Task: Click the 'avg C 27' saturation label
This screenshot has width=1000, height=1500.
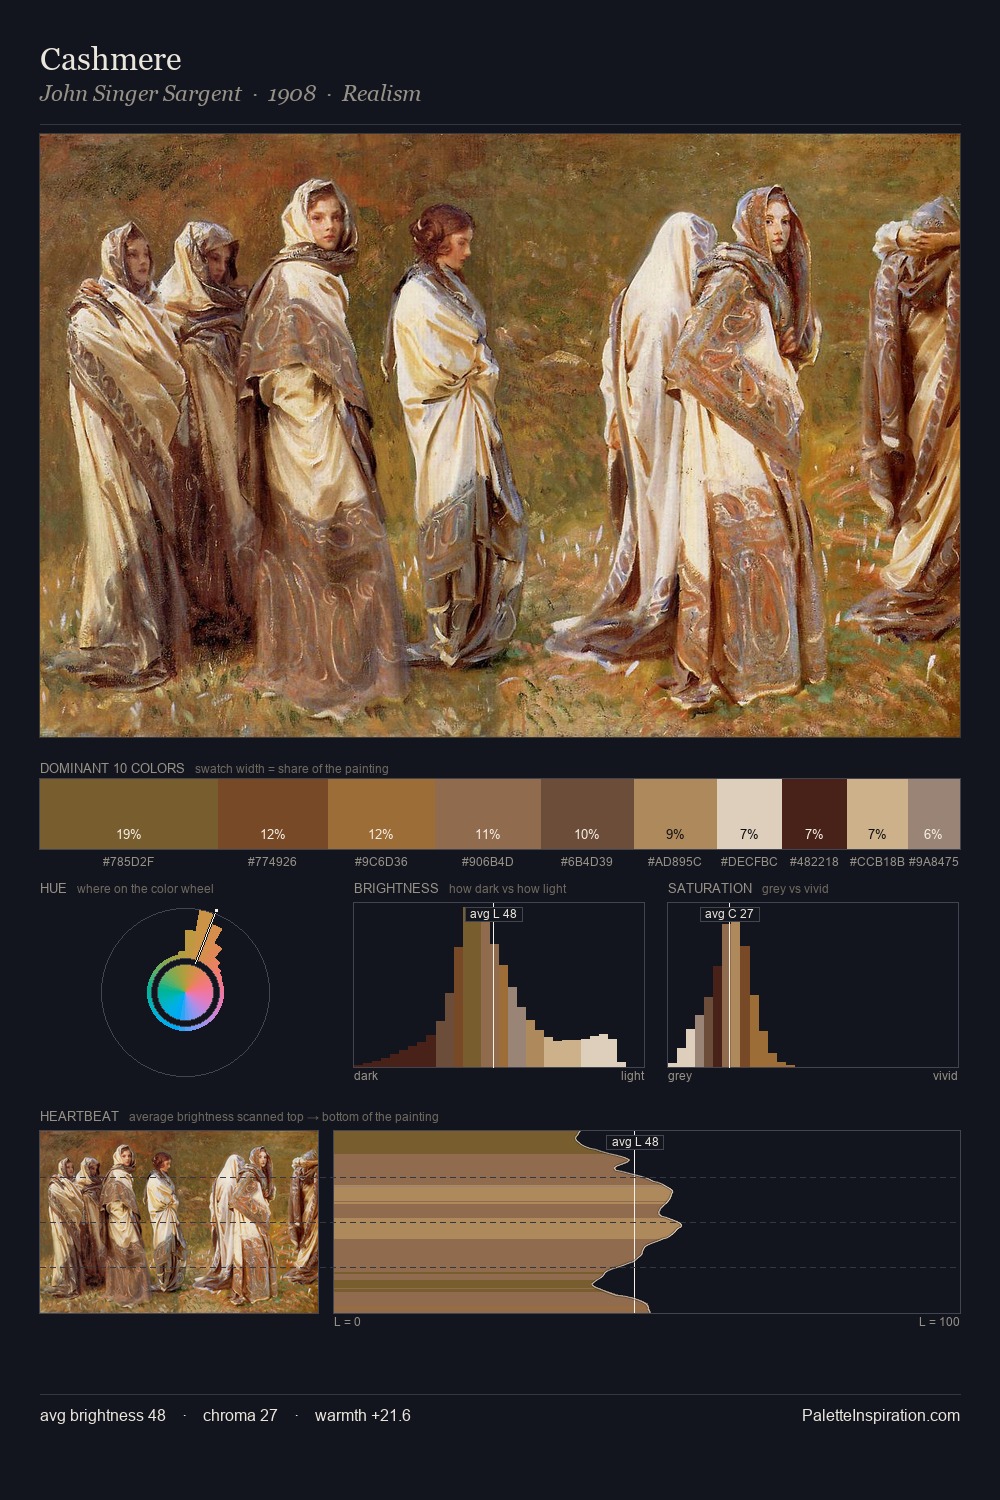Action: coord(729,914)
